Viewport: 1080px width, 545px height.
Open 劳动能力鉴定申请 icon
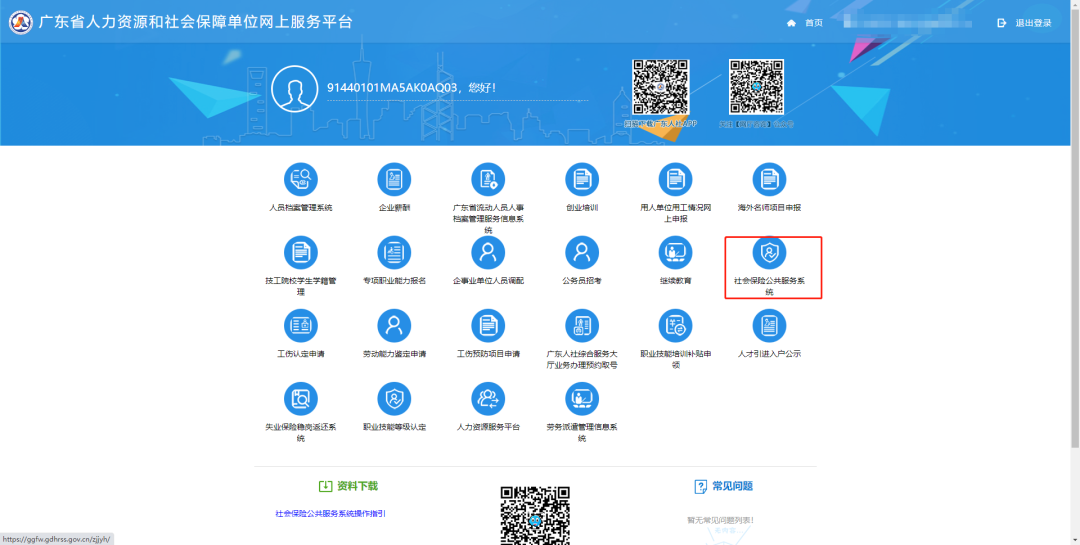[394, 326]
